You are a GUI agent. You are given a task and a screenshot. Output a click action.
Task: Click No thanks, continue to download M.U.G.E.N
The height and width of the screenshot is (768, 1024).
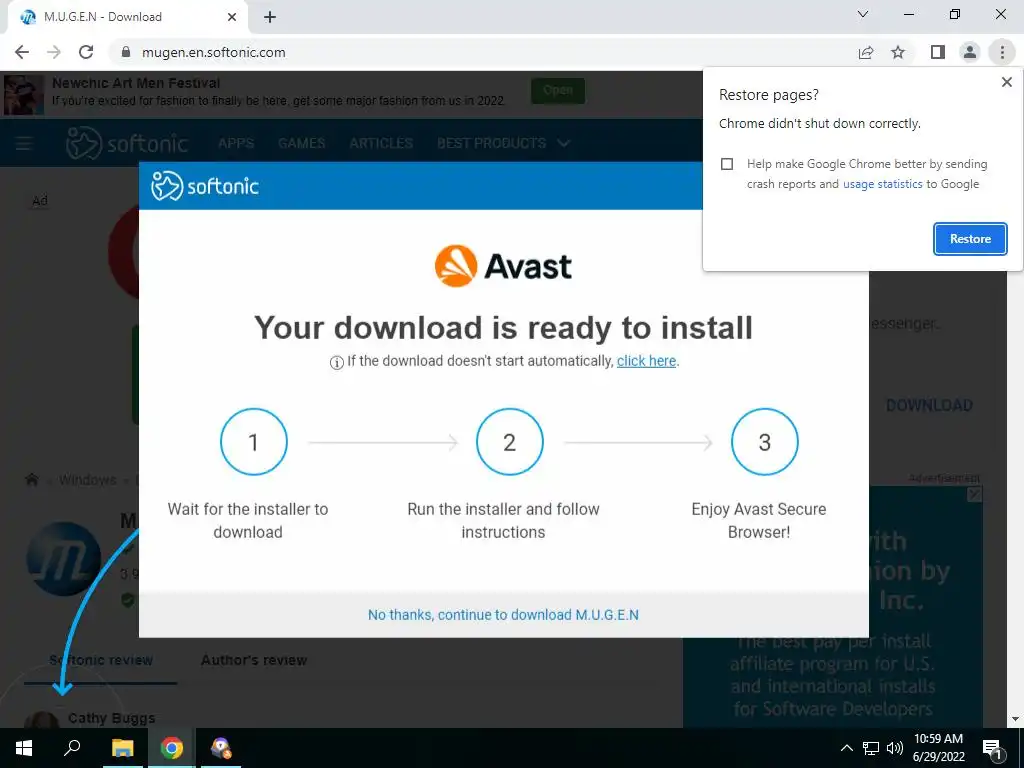pos(503,615)
